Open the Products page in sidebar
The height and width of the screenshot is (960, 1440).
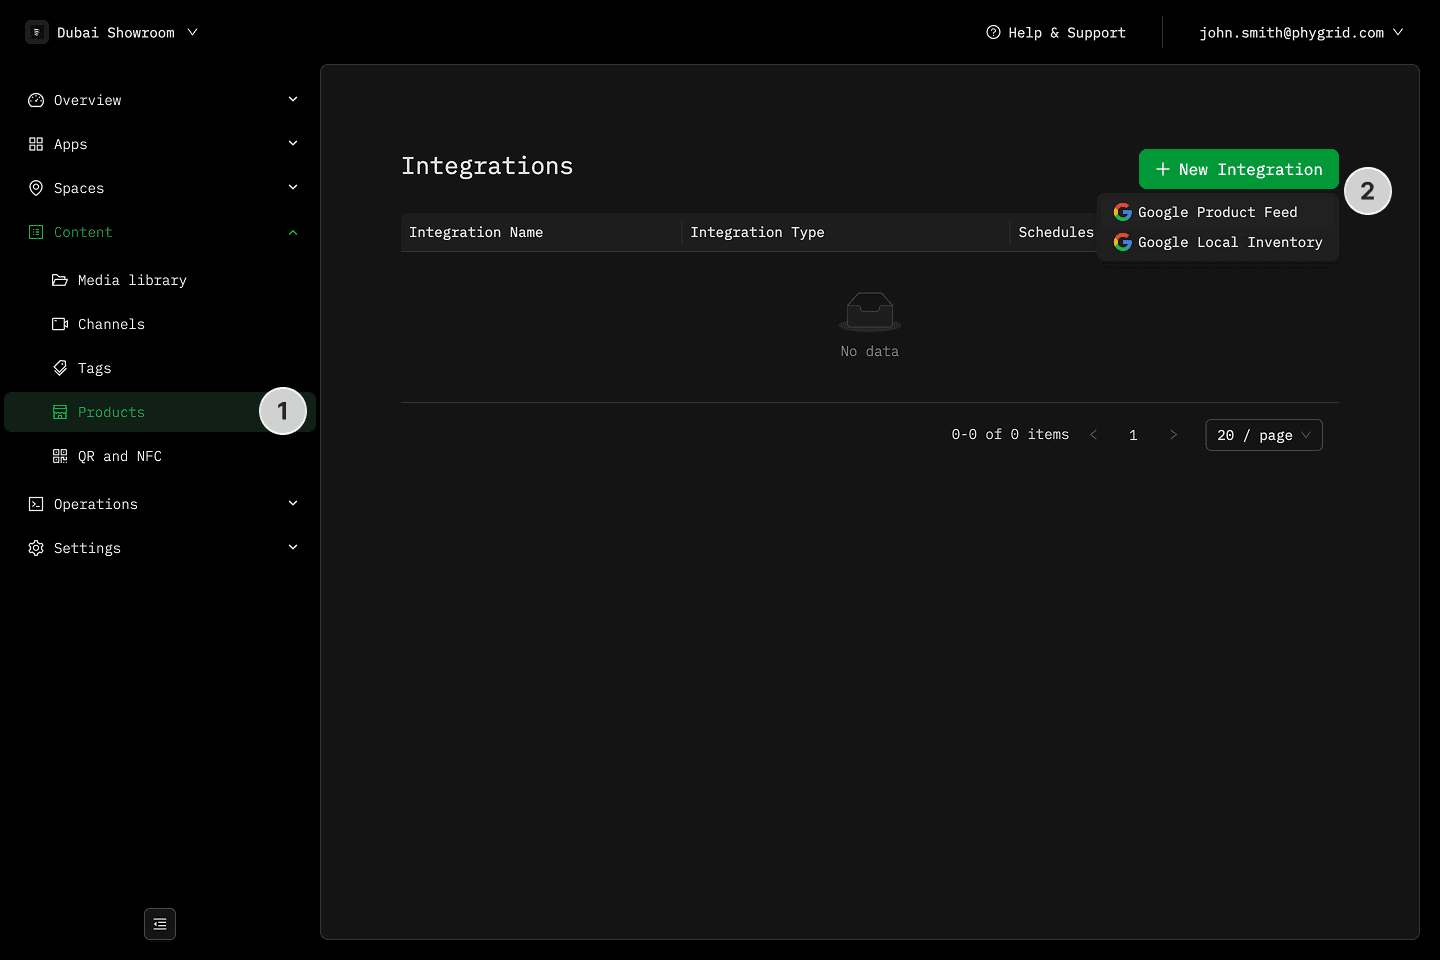111,412
